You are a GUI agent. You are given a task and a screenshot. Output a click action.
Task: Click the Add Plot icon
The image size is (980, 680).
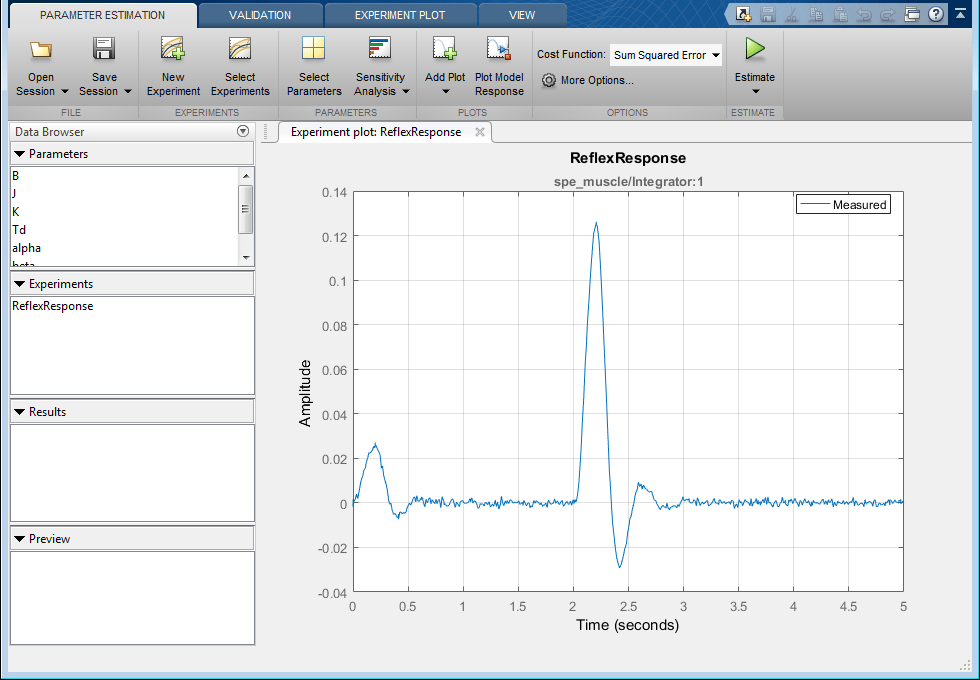pyautogui.click(x=445, y=48)
